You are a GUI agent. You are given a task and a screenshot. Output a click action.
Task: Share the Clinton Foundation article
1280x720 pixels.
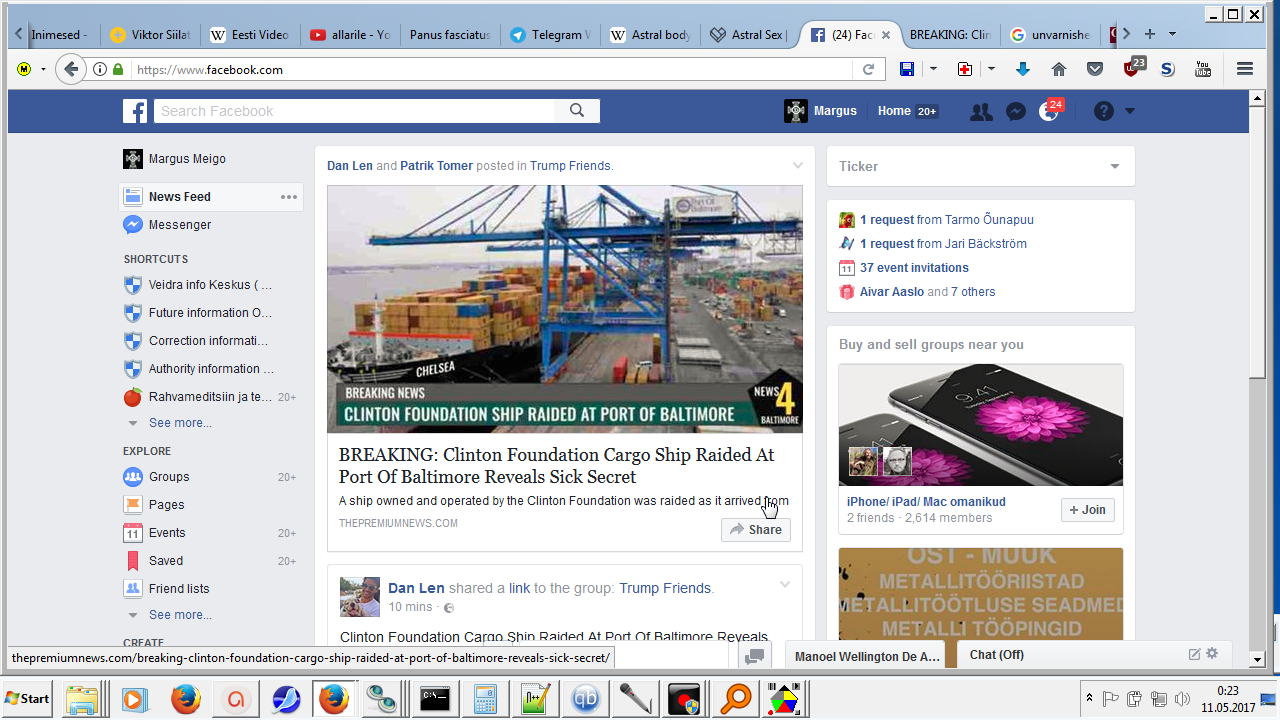tap(756, 530)
